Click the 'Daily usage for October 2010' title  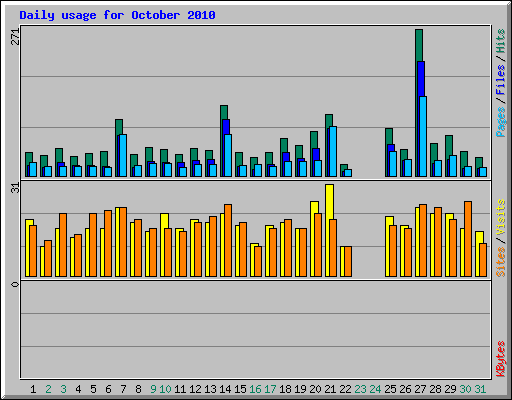[x=117, y=15]
